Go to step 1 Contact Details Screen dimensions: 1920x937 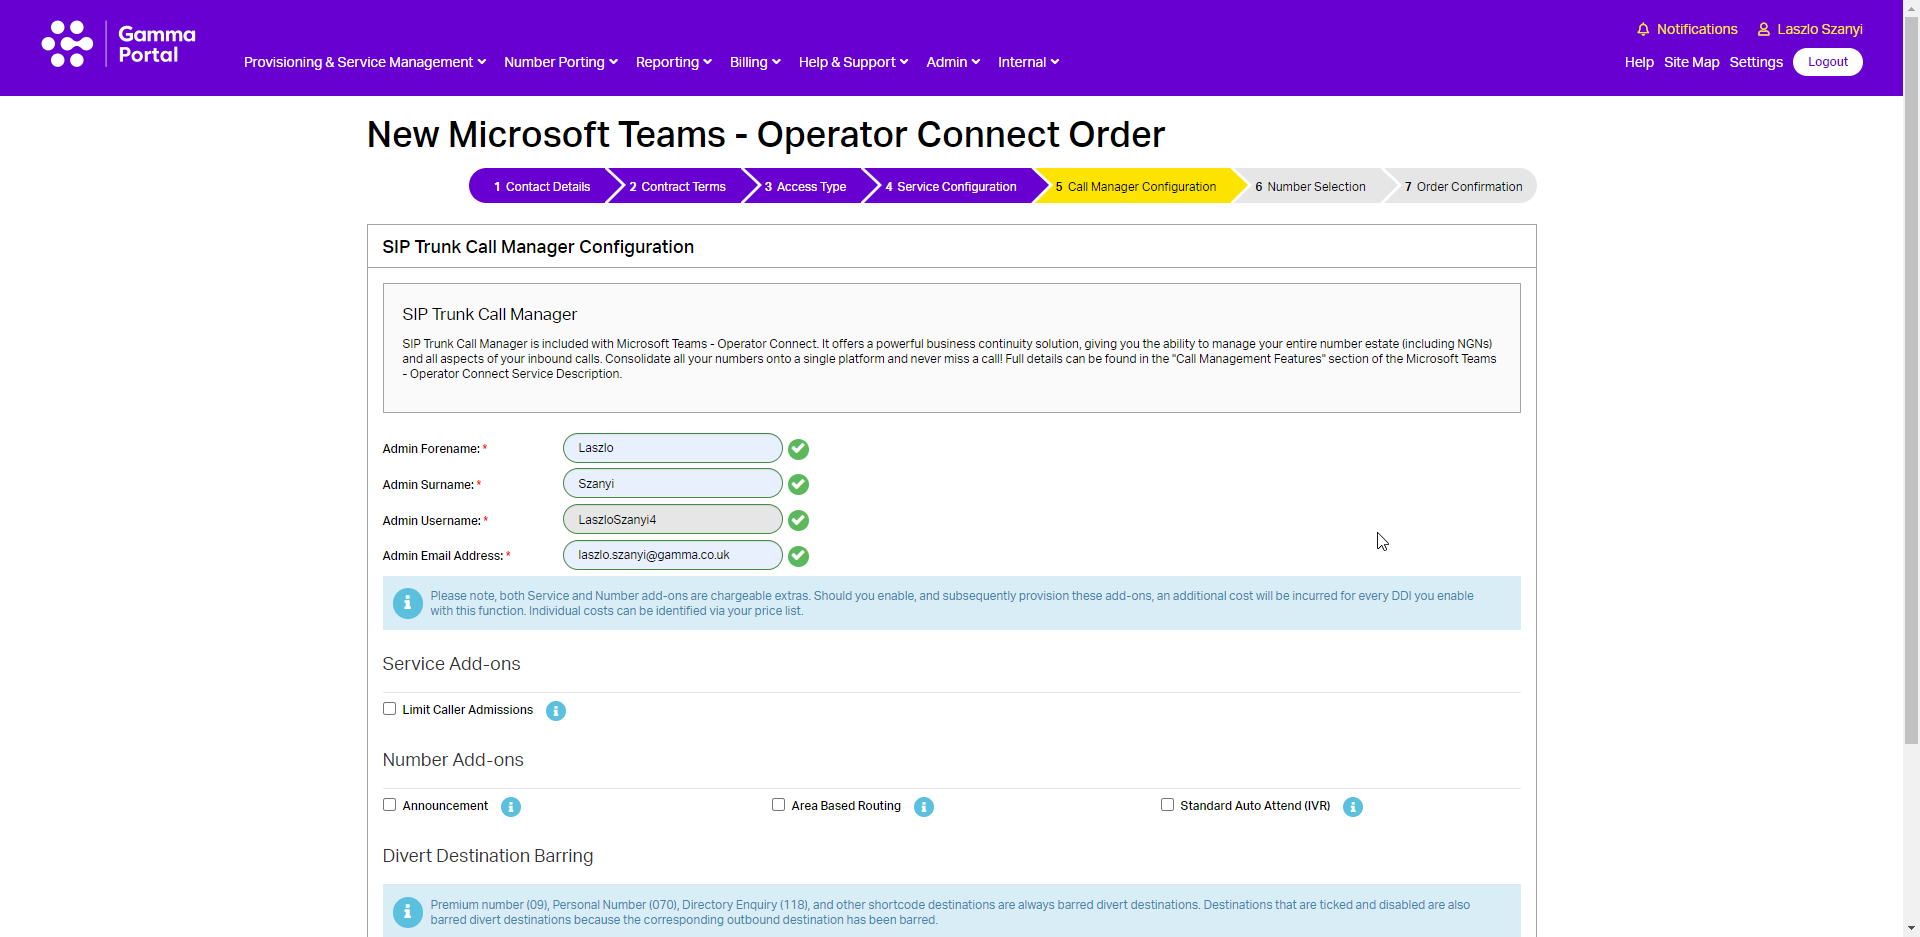(x=542, y=186)
